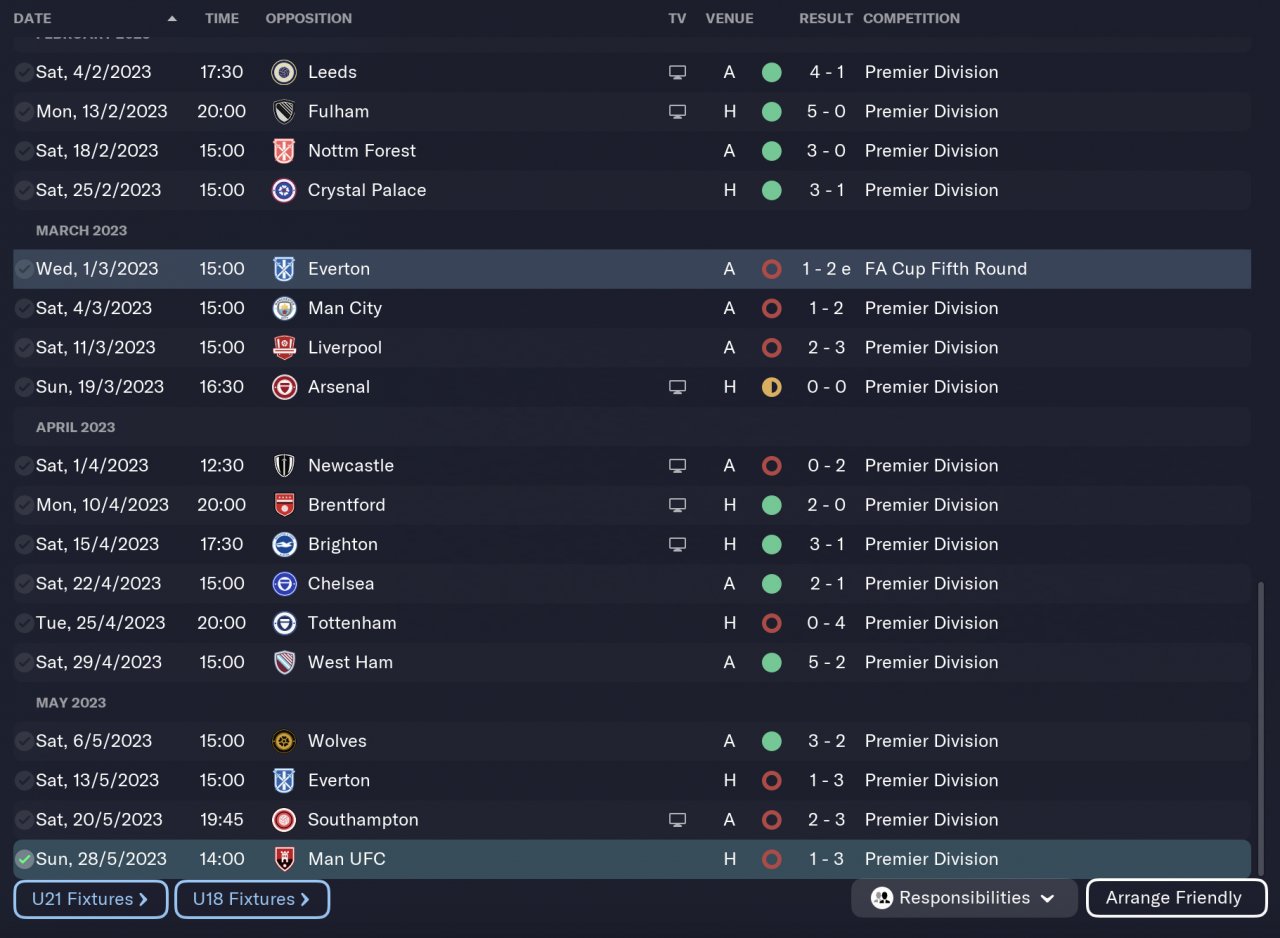Viewport: 1280px width, 938px height.
Task: Toggle the checkmark beside Brentford fixture
Action: (x=24, y=505)
